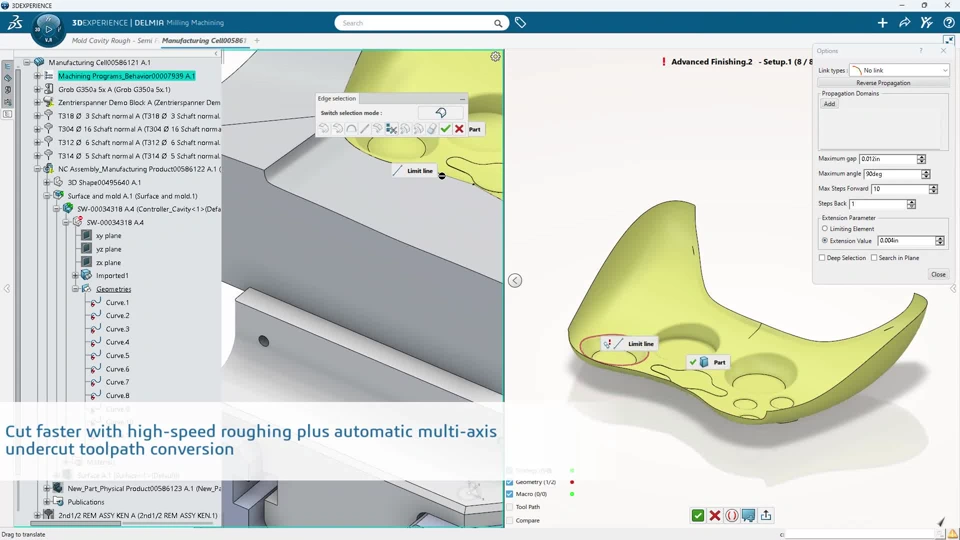The height and width of the screenshot is (540, 960).
Task: Click the Maximum angle input field
Action: 892,174
